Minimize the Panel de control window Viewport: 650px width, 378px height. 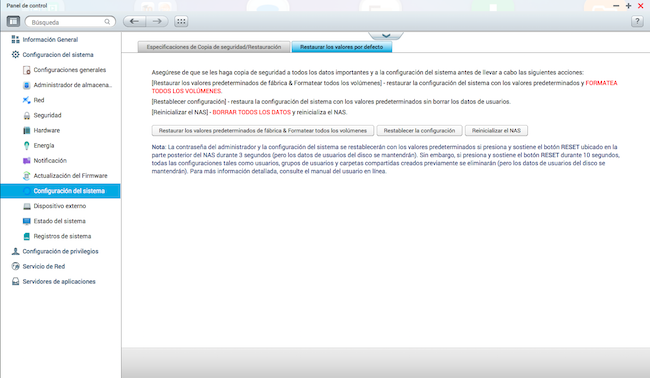click(616, 6)
